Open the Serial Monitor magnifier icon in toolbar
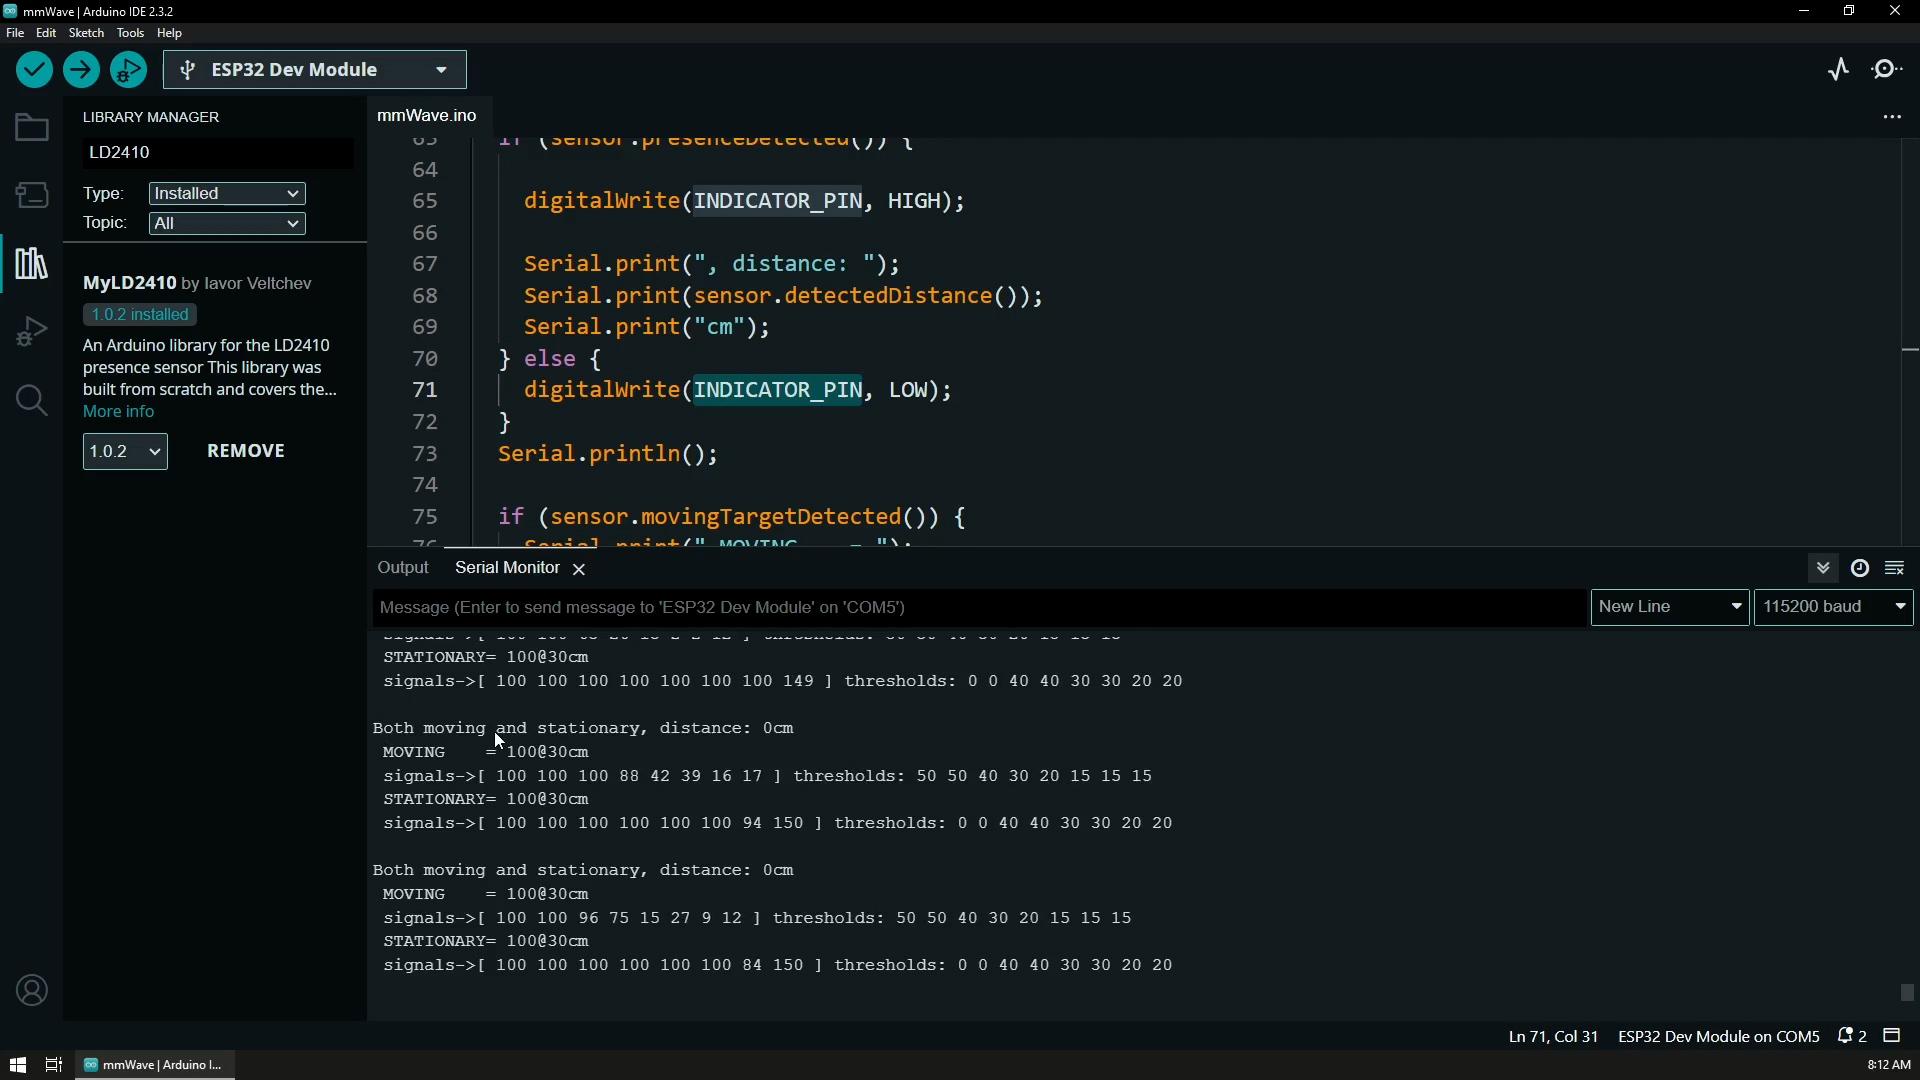1920x1080 pixels. pos(1888,70)
